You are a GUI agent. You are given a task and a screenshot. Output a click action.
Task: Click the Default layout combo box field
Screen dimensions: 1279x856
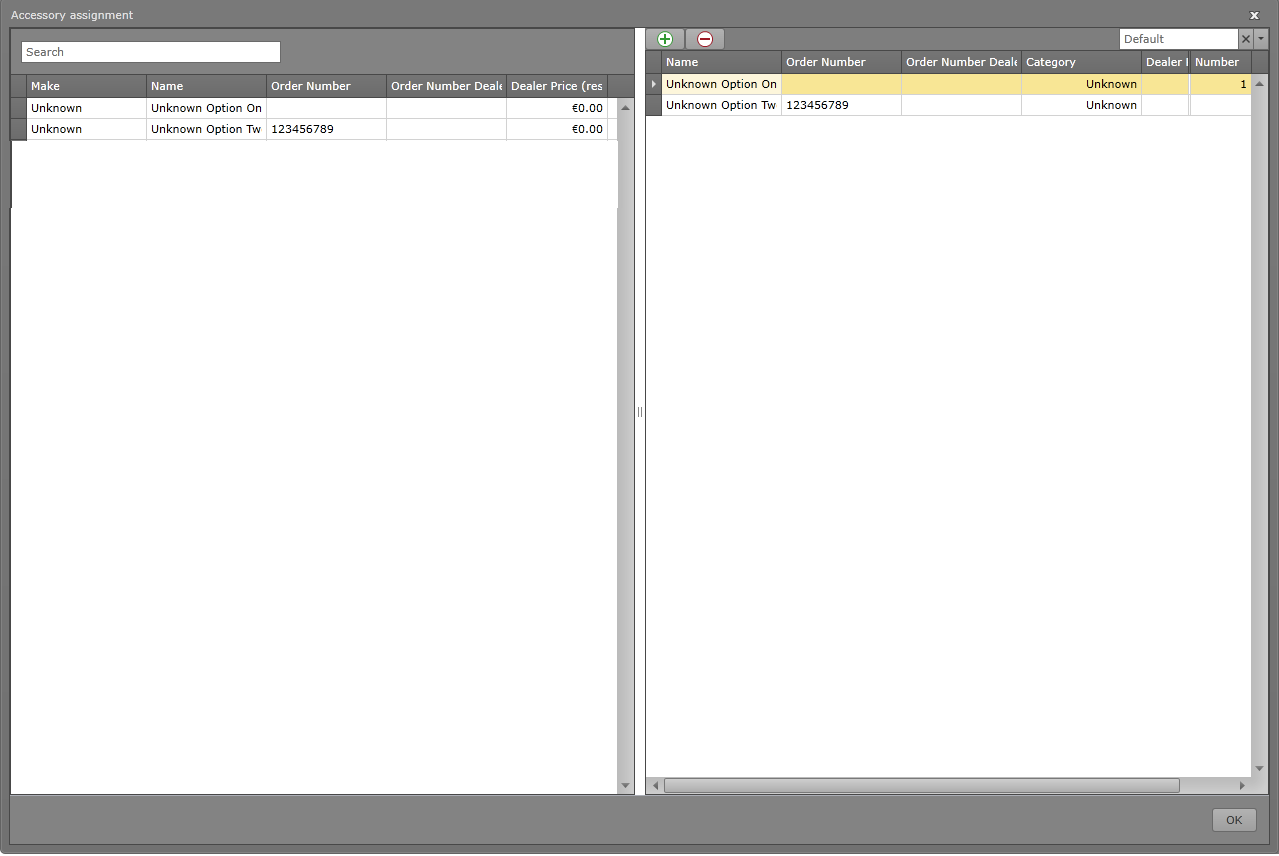pyautogui.click(x=1179, y=39)
